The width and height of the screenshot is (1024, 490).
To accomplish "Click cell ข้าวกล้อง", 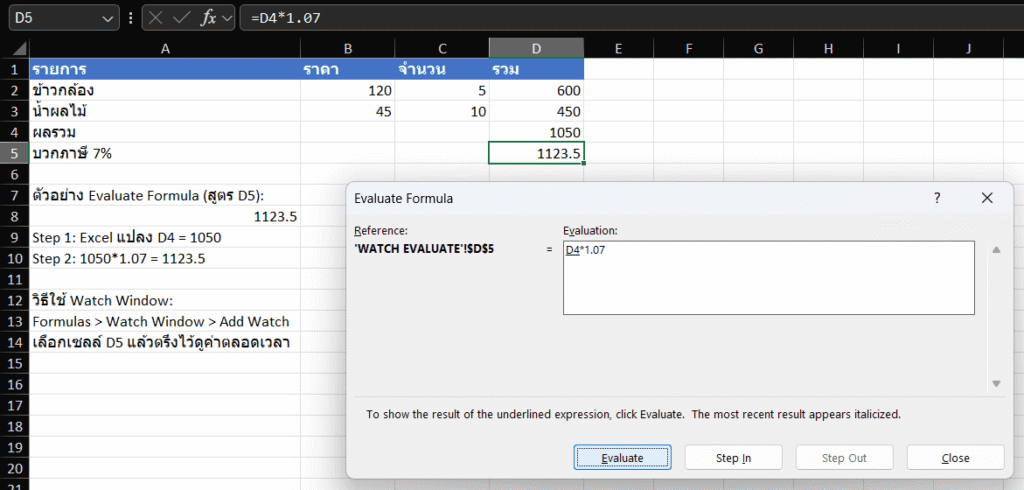I will pyautogui.click(x=165, y=90).
